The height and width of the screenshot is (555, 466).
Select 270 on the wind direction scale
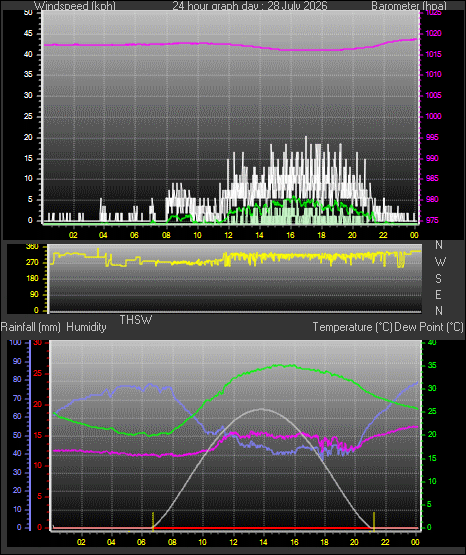32,263
